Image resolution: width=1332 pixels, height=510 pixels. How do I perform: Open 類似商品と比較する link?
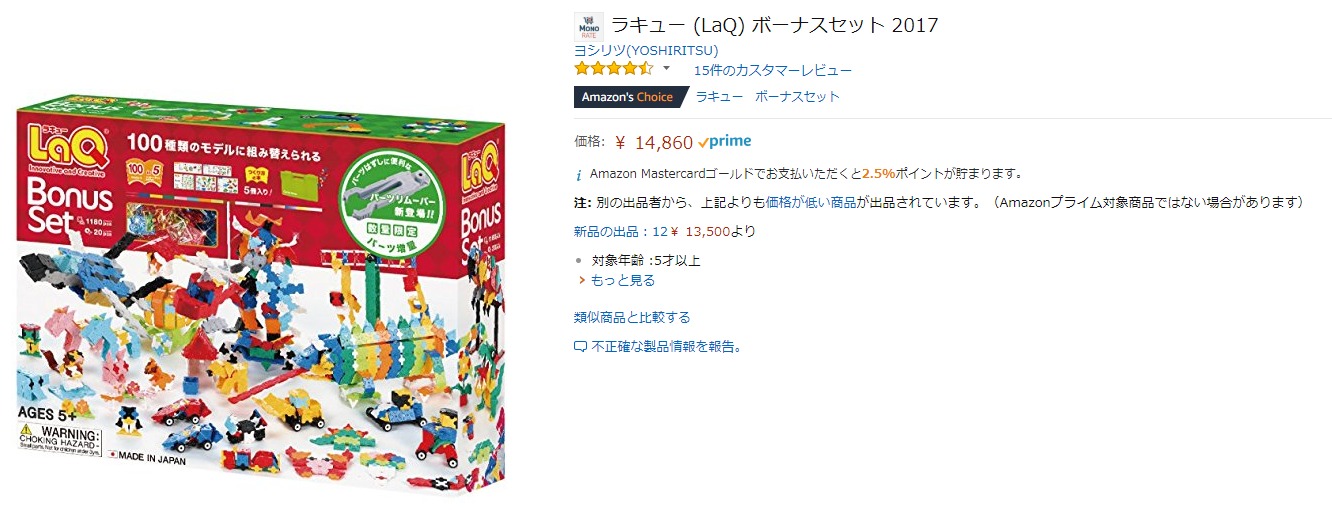632,318
